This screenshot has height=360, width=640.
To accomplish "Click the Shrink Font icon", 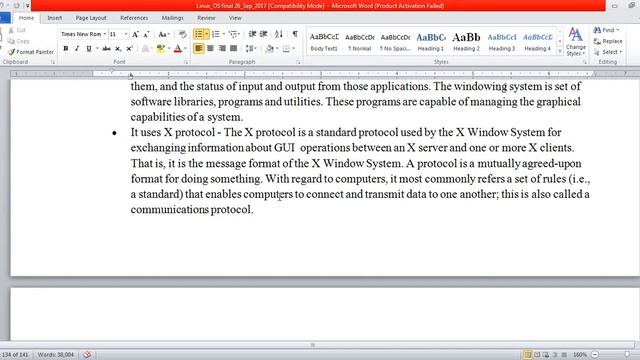I will click(x=146, y=34).
